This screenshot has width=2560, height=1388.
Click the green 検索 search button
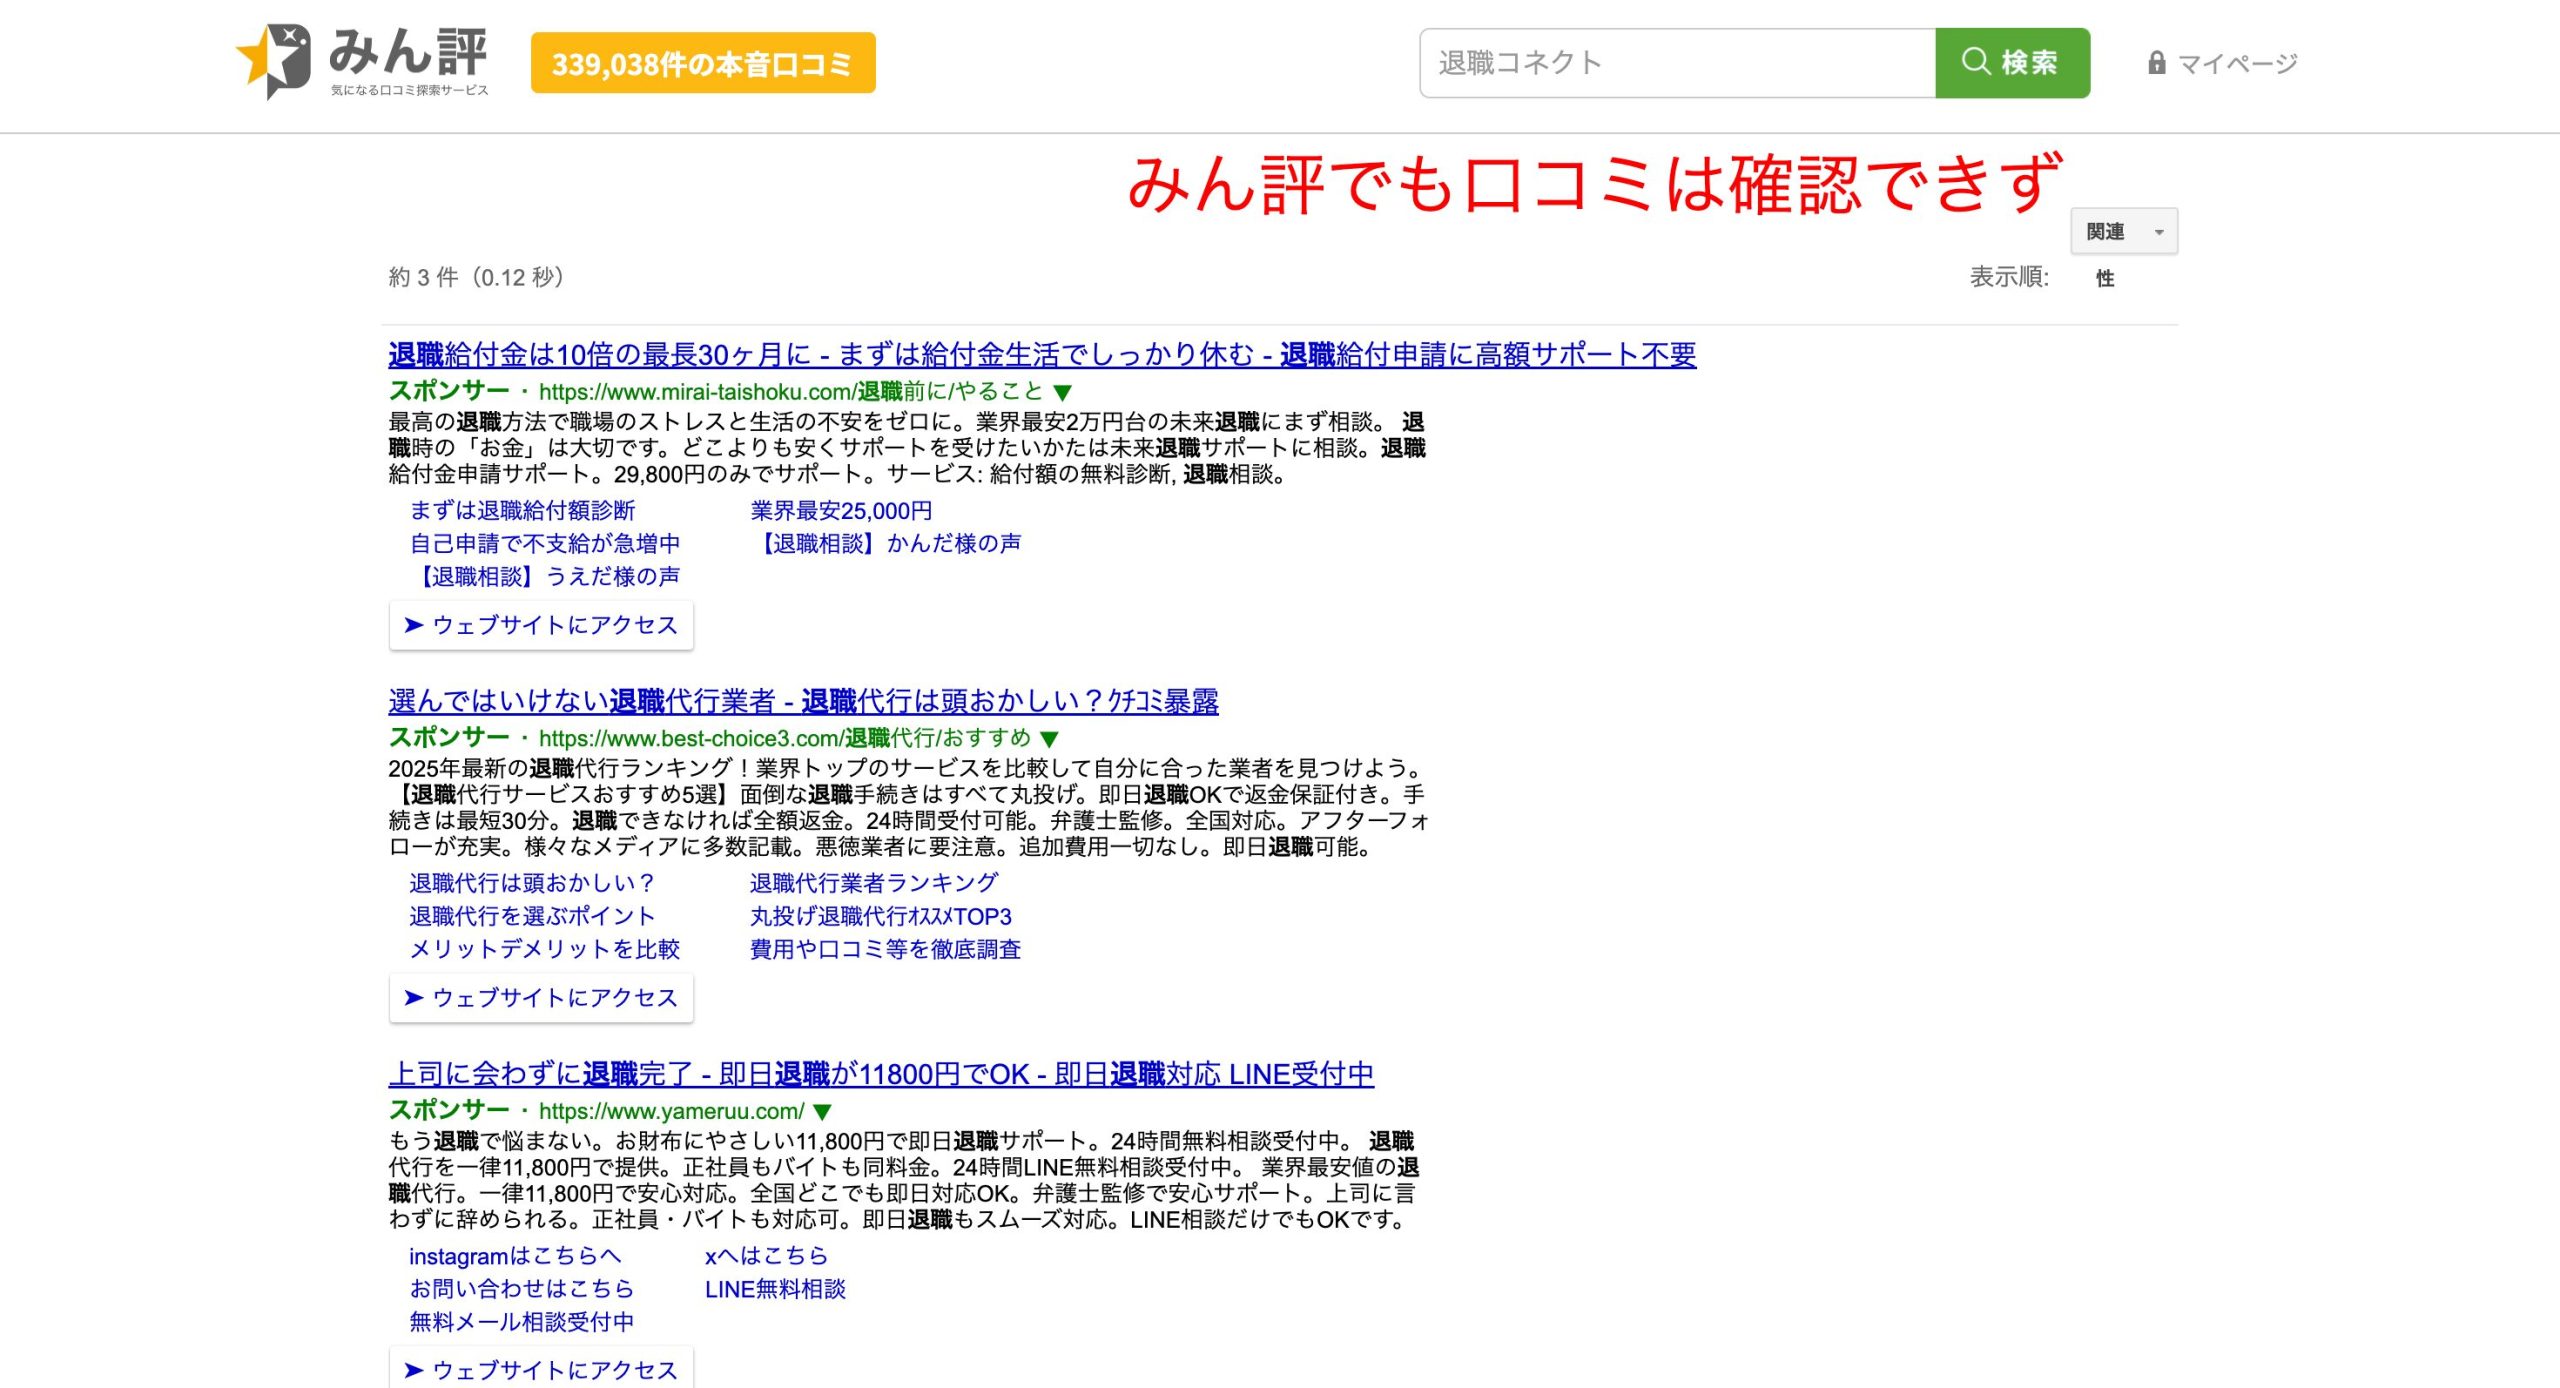click(x=2012, y=63)
